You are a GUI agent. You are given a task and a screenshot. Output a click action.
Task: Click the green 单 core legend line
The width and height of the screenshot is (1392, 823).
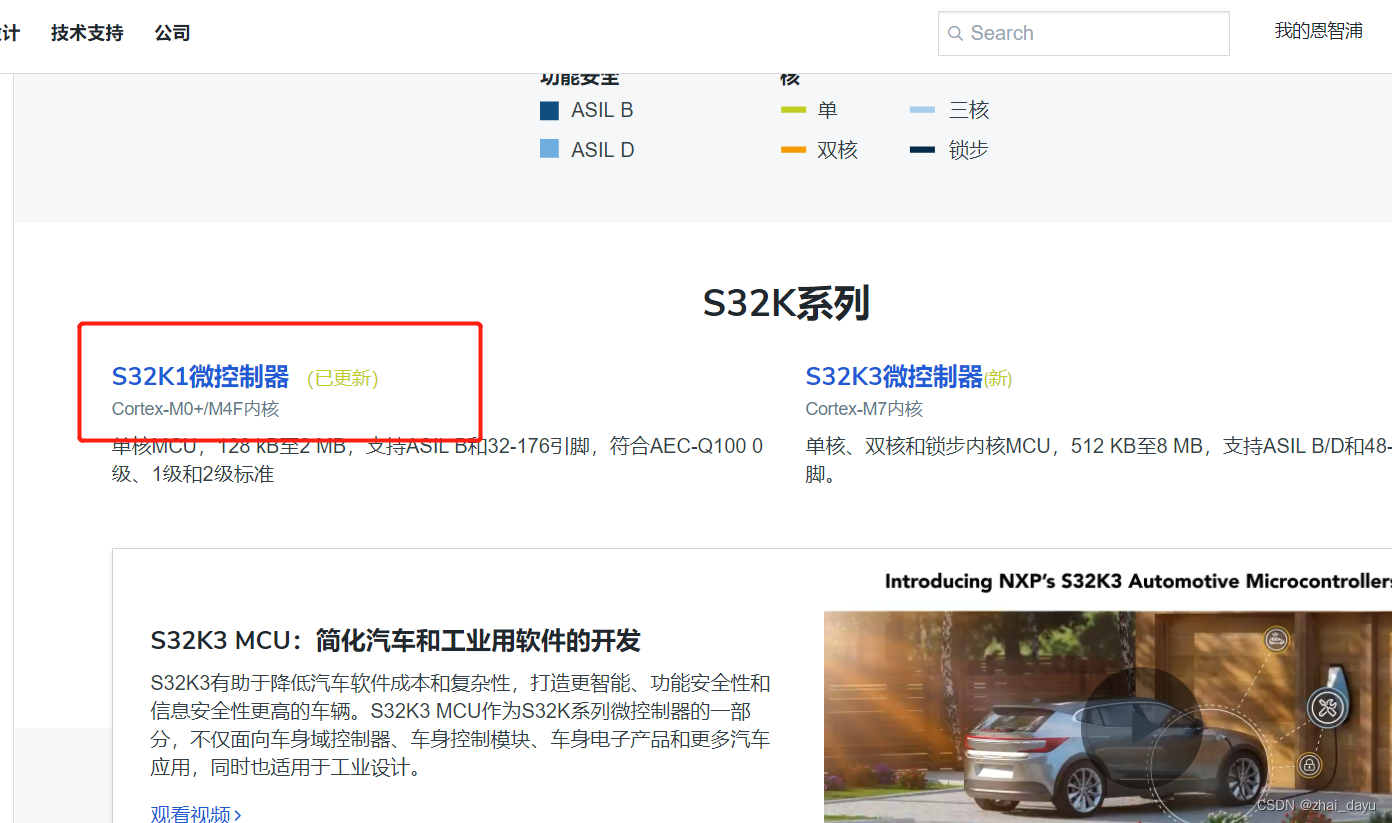pyautogui.click(x=793, y=110)
